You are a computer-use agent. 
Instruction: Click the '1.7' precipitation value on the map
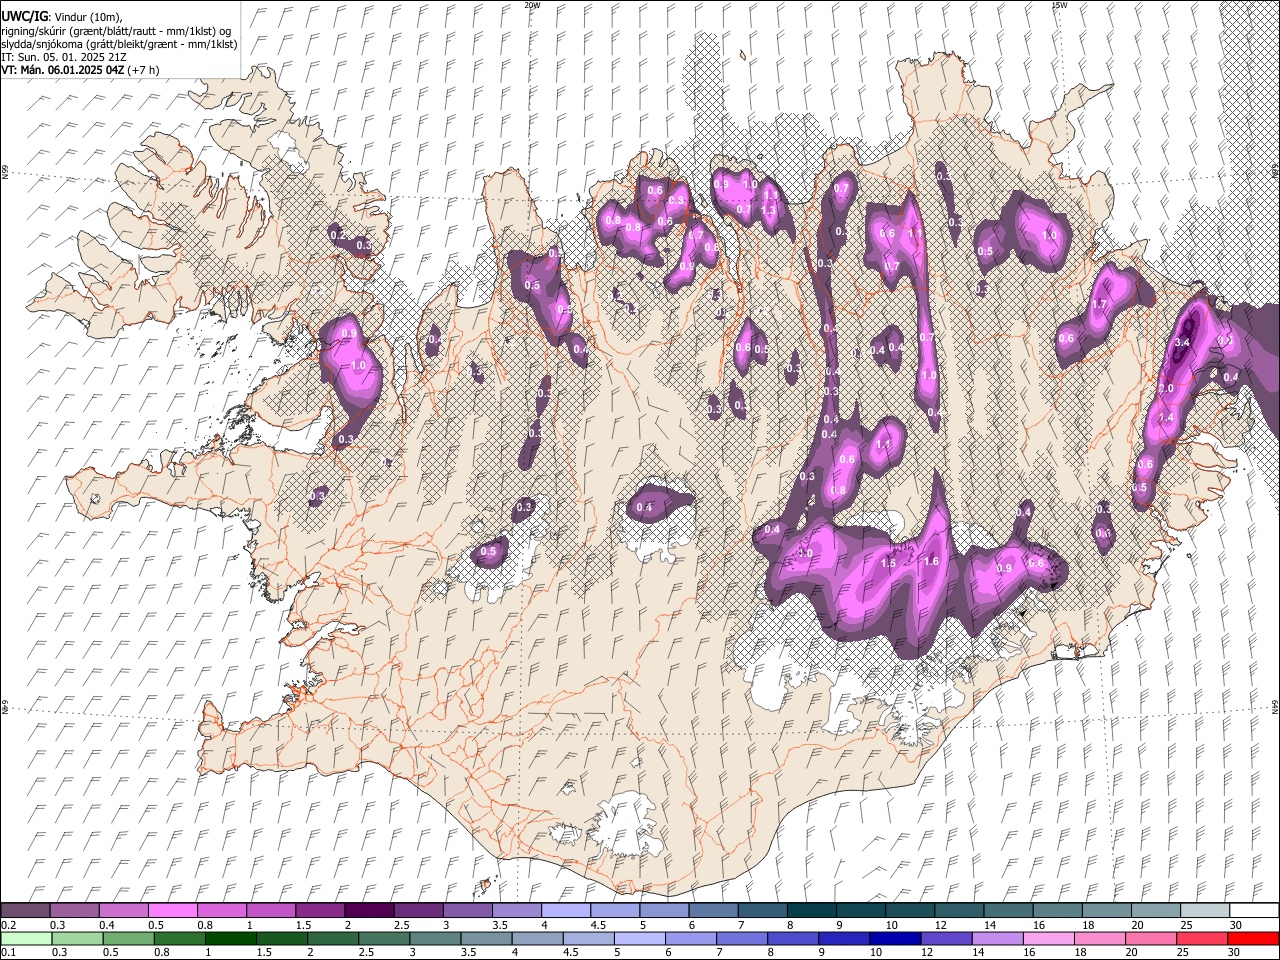click(x=1100, y=304)
